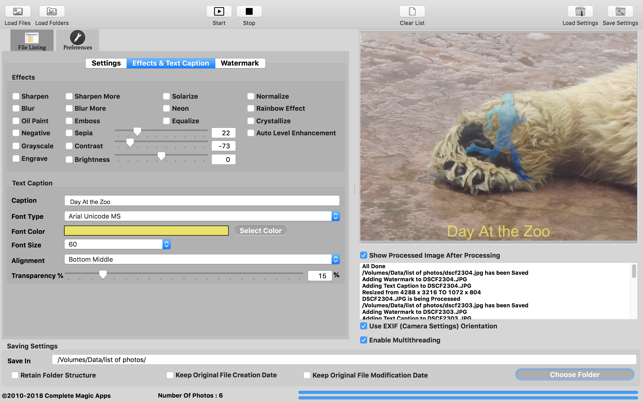This screenshot has width=643, height=402.
Task: Toggle the Engrave effect
Action: pyautogui.click(x=16, y=158)
